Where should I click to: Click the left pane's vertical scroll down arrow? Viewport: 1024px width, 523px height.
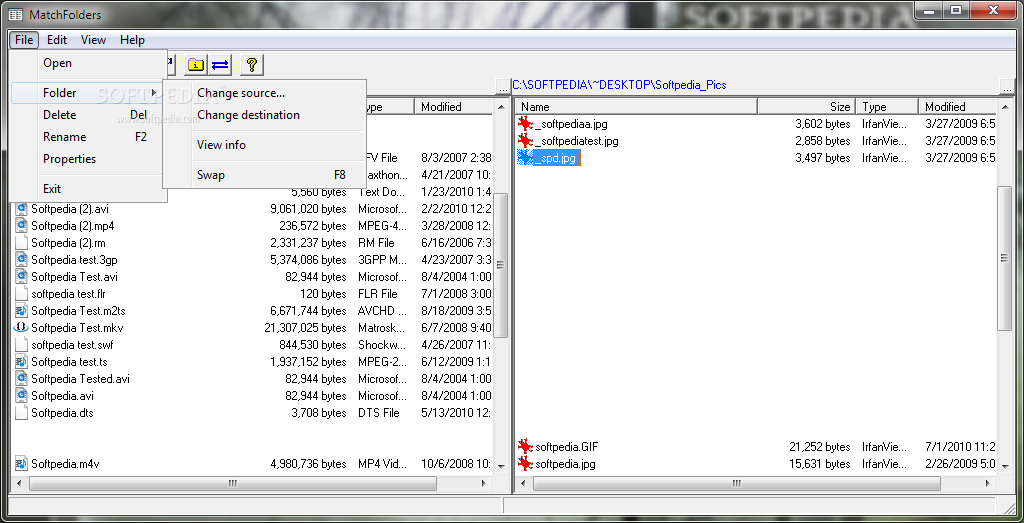tap(501, 466)
